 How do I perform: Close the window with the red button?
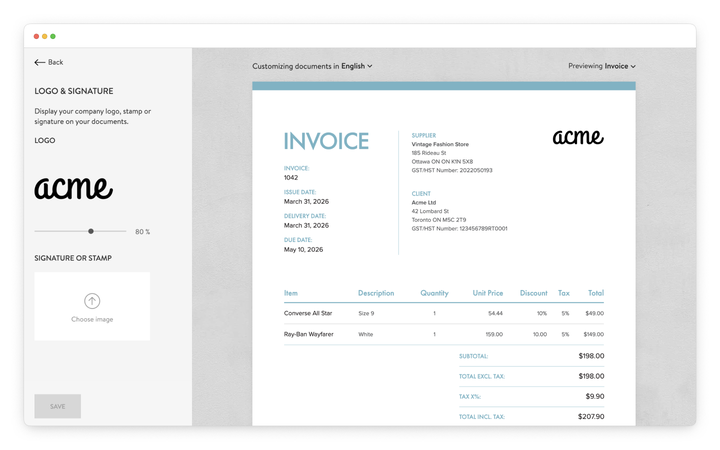click(x=37, y=36)
